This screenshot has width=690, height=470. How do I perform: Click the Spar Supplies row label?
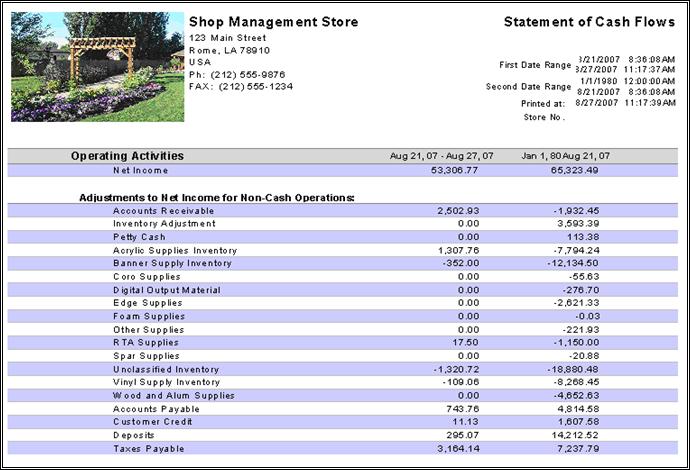tap(146, 356)
